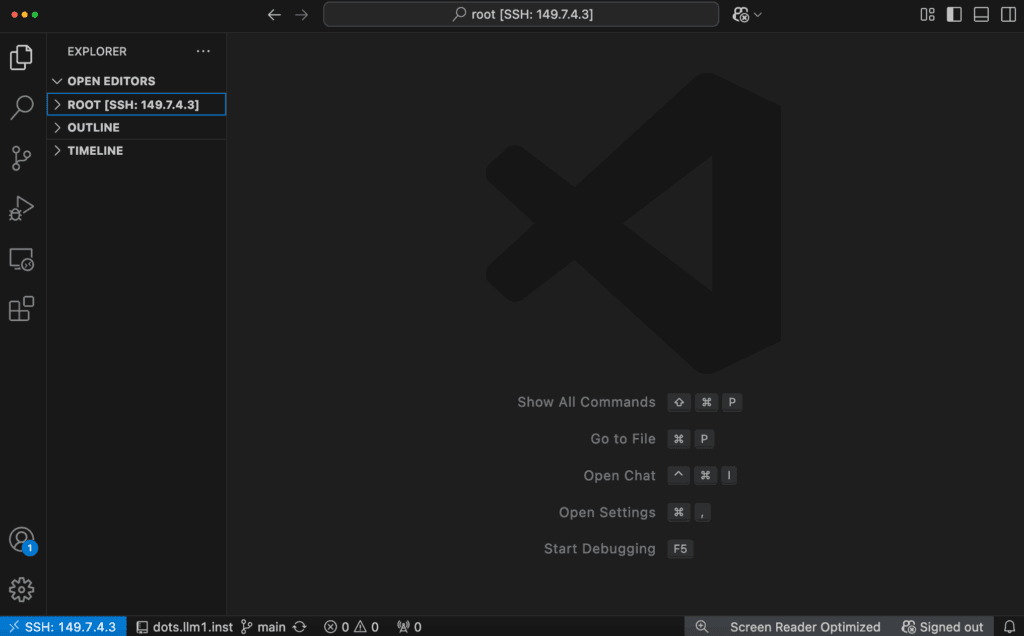
Task: Expand the ROOT [SSH: 149.7.4.3] folder
Action: point(136,104)
